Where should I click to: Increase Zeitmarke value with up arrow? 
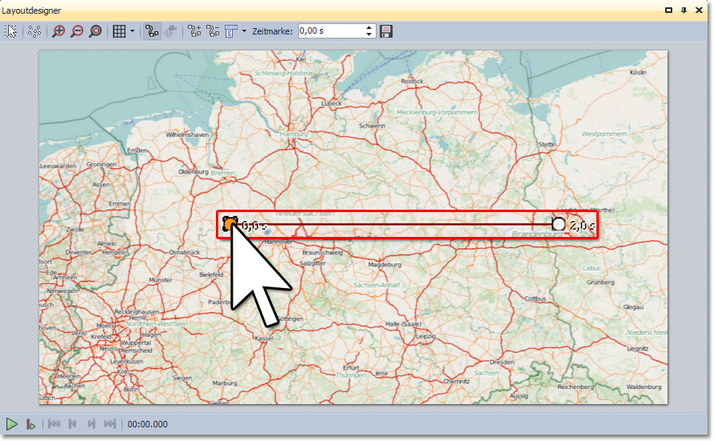point(369,27)
